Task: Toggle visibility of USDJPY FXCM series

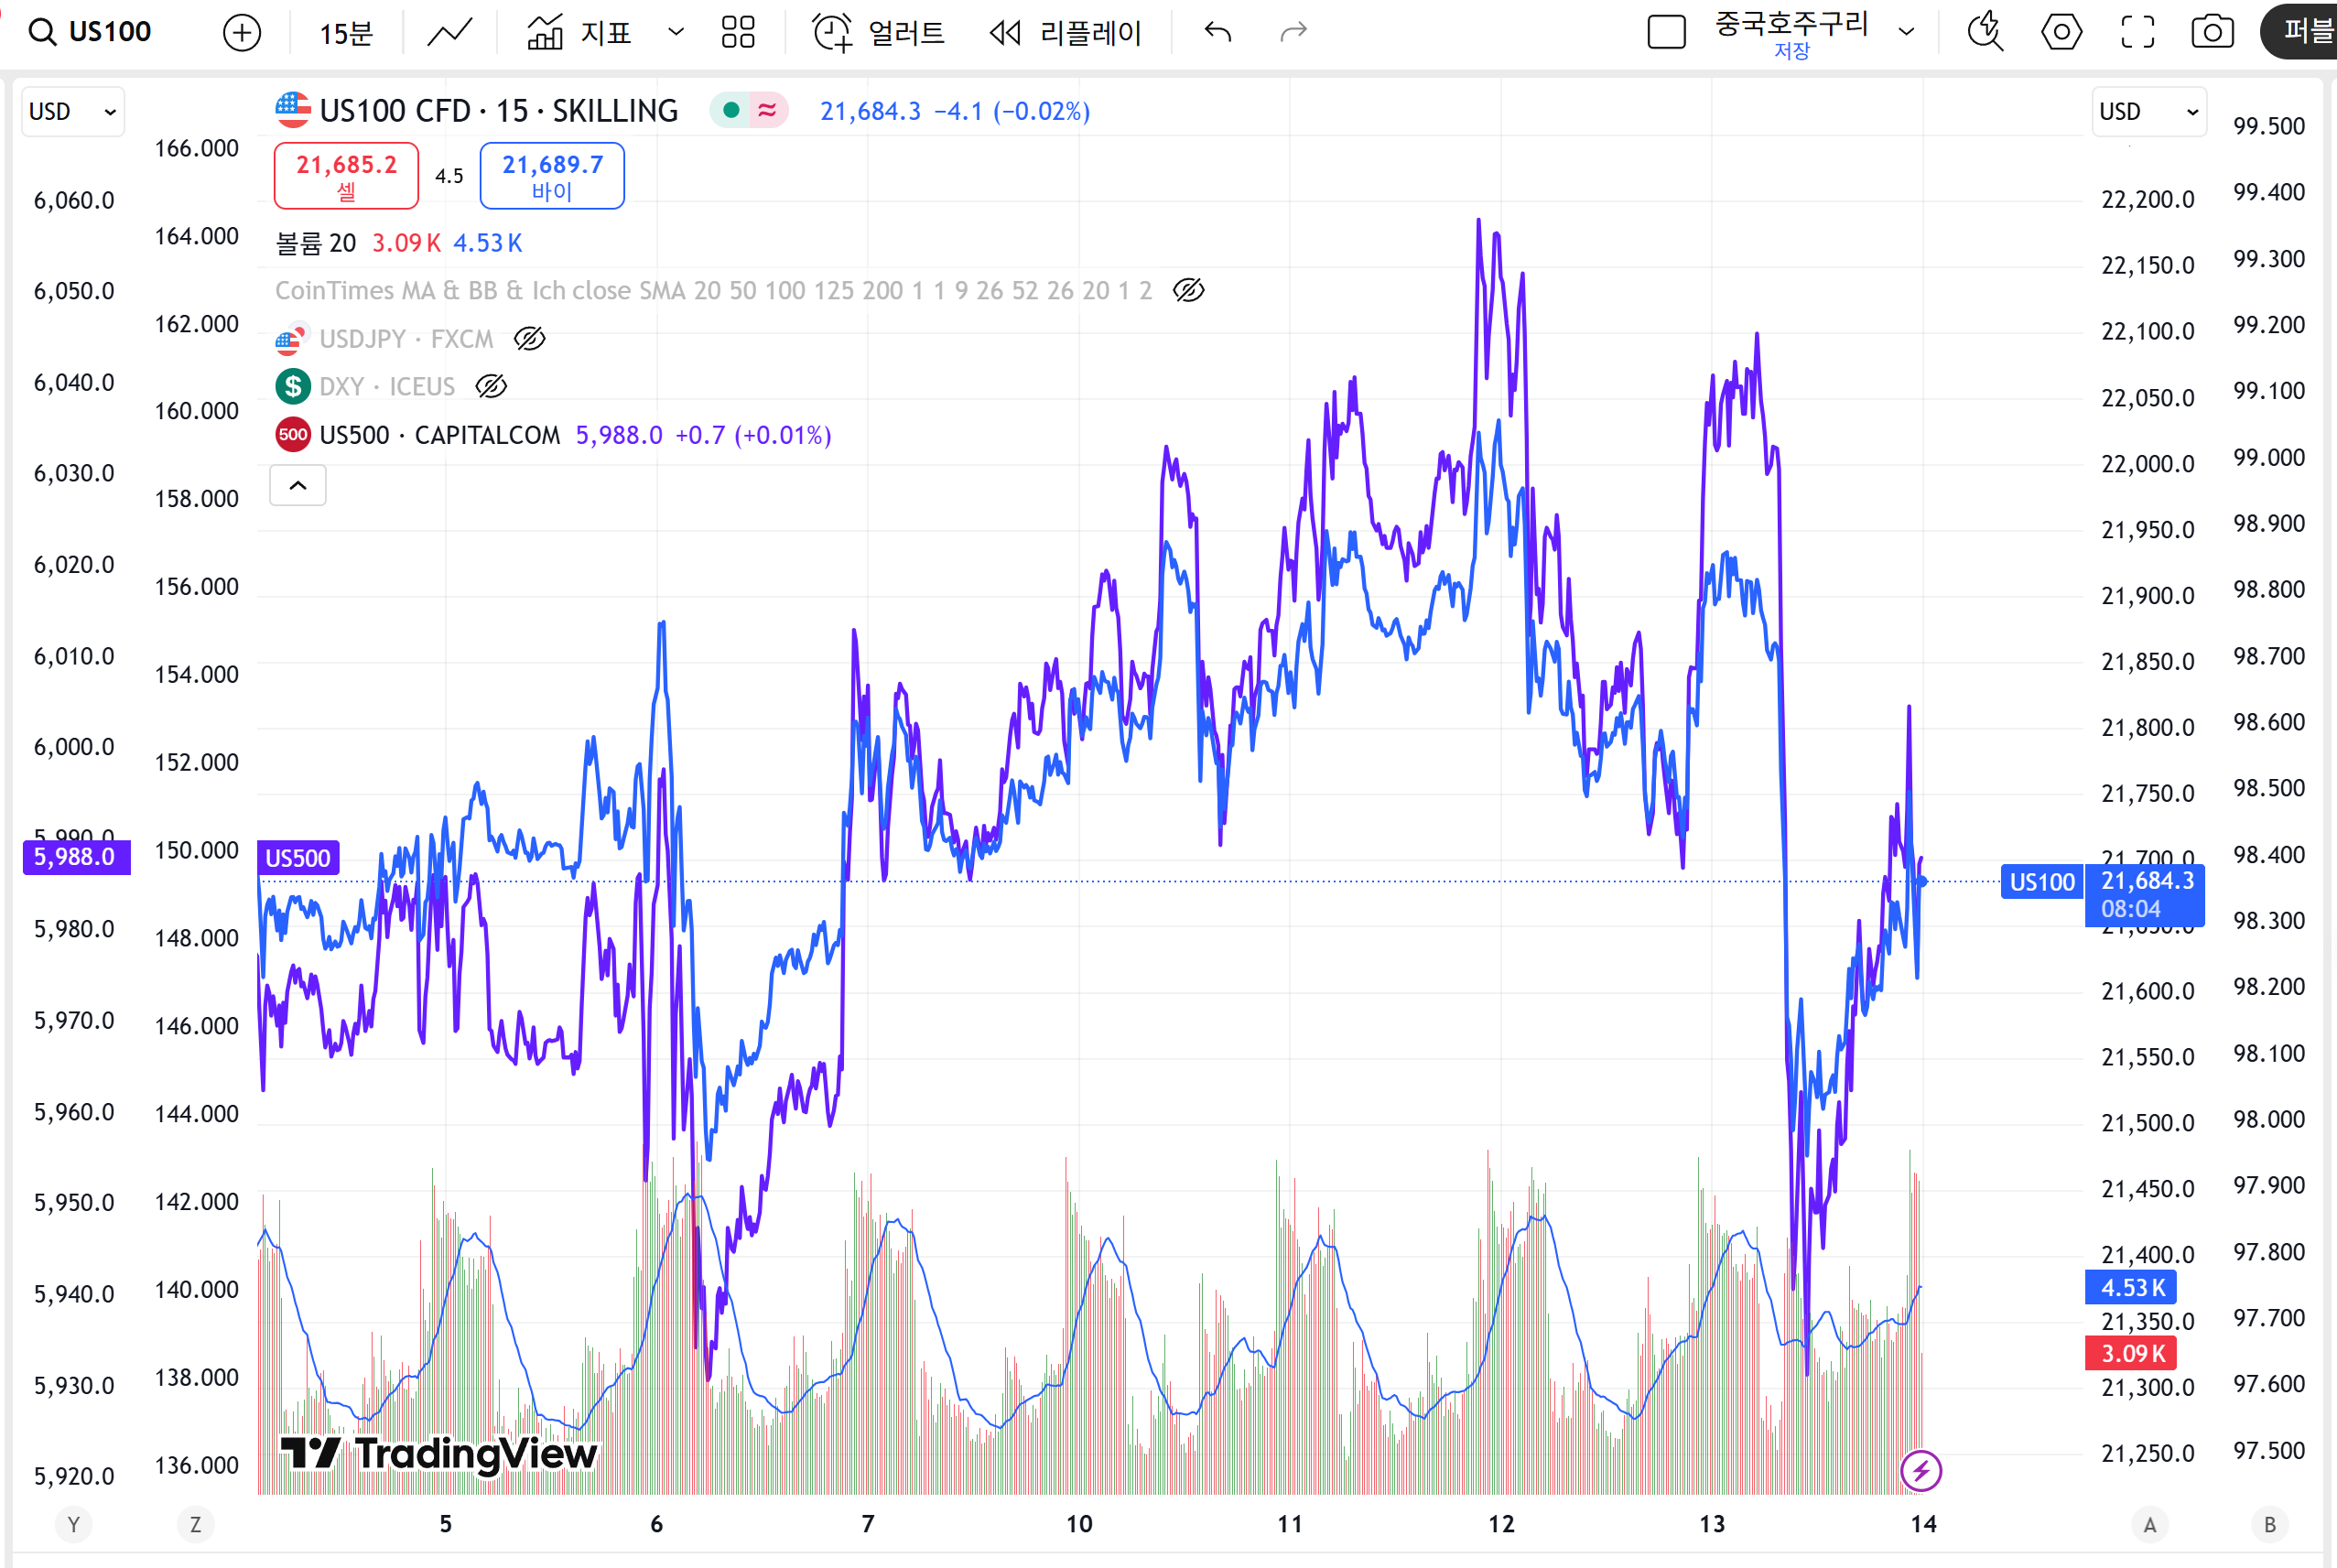Action: 529,339
